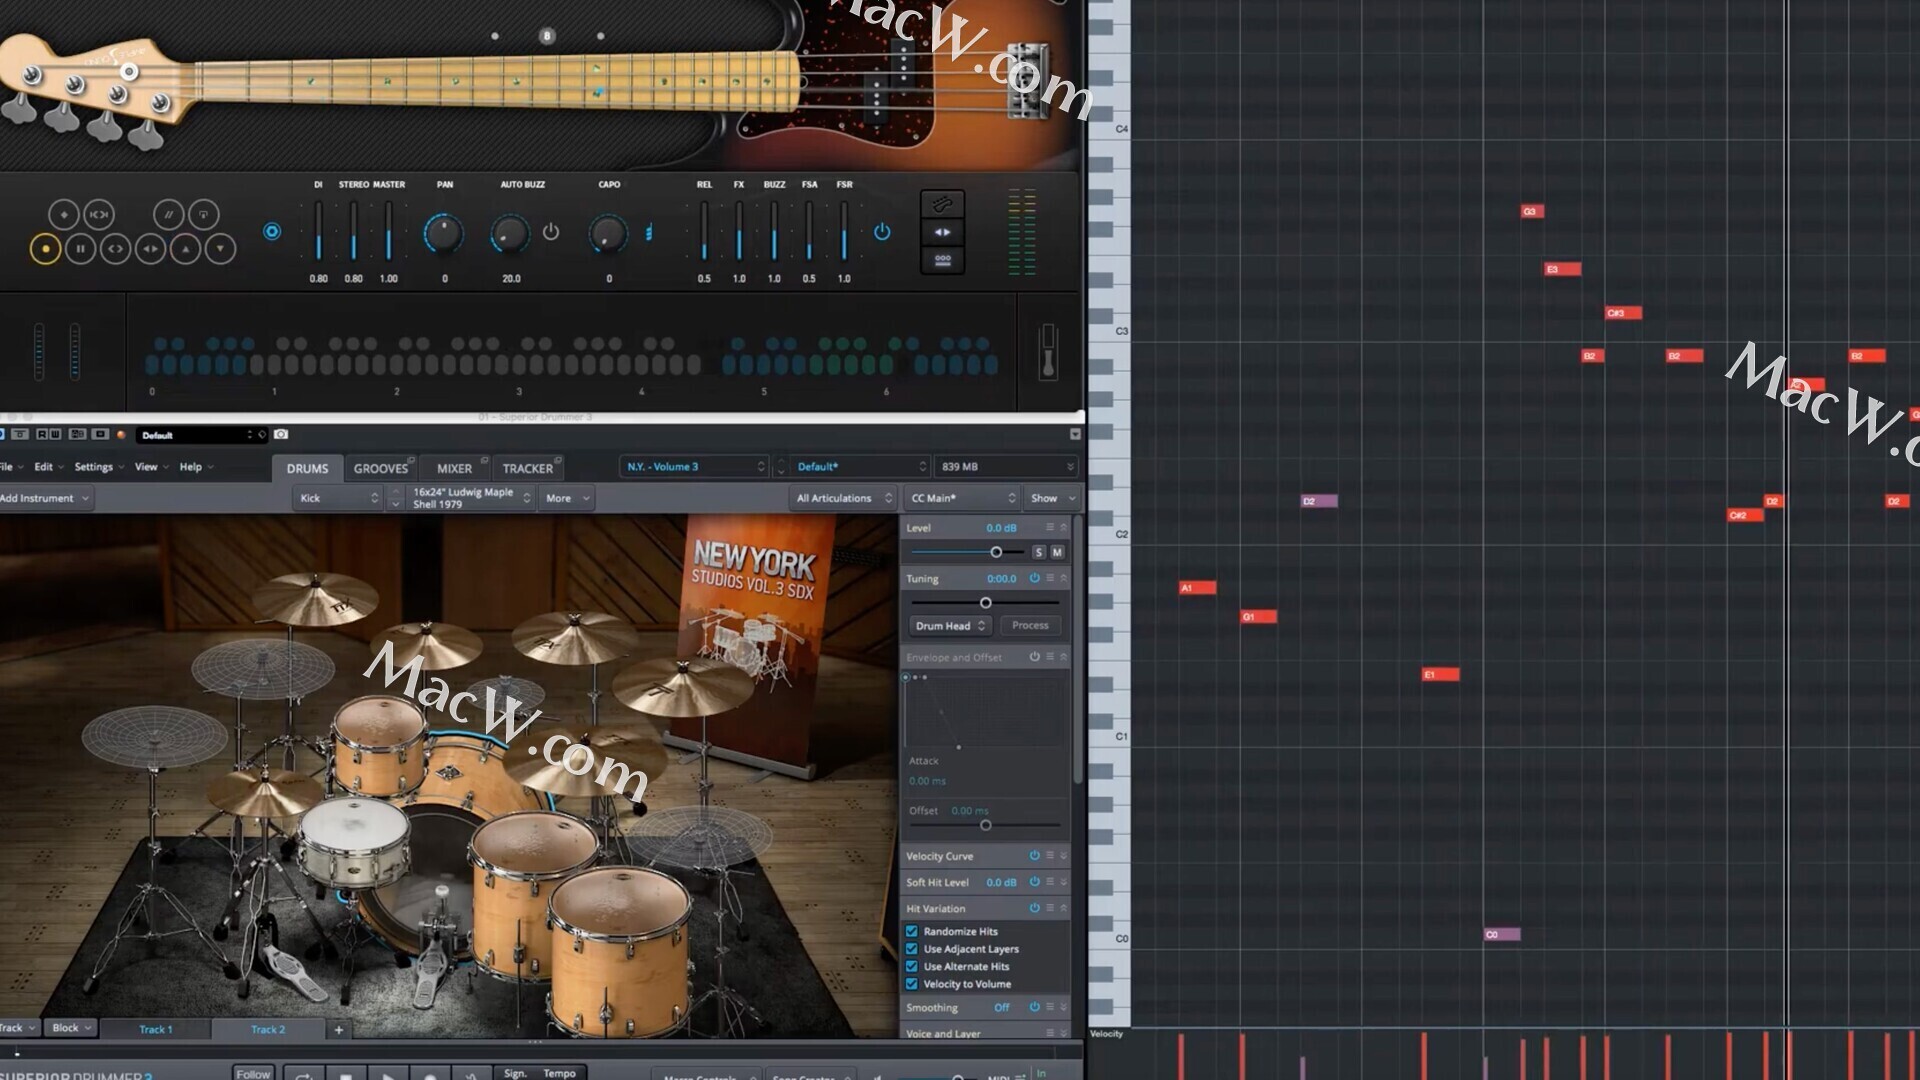Image resolution: width=1920 pixels, height=1080 pixels.
Task: Click the Tuning slider handle
Action: tap(986, 603)
